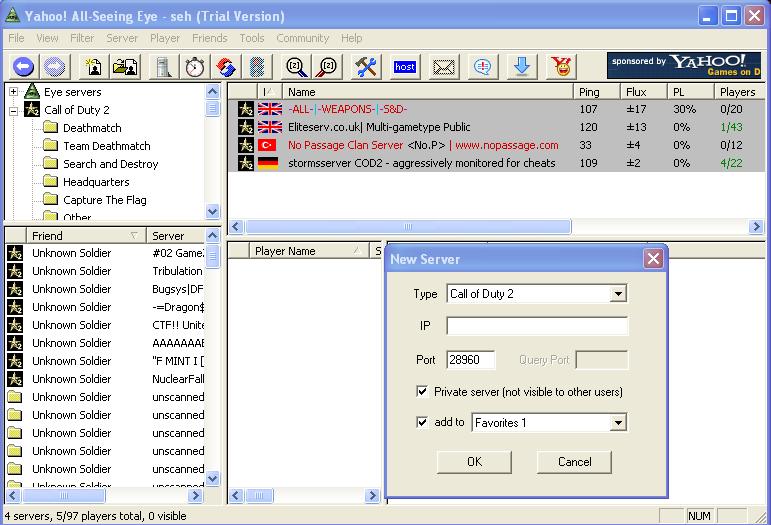This screenshot has width=771, height=525.
Task: Click the sponsored by Yahoo banner
Action: point(684,65)
